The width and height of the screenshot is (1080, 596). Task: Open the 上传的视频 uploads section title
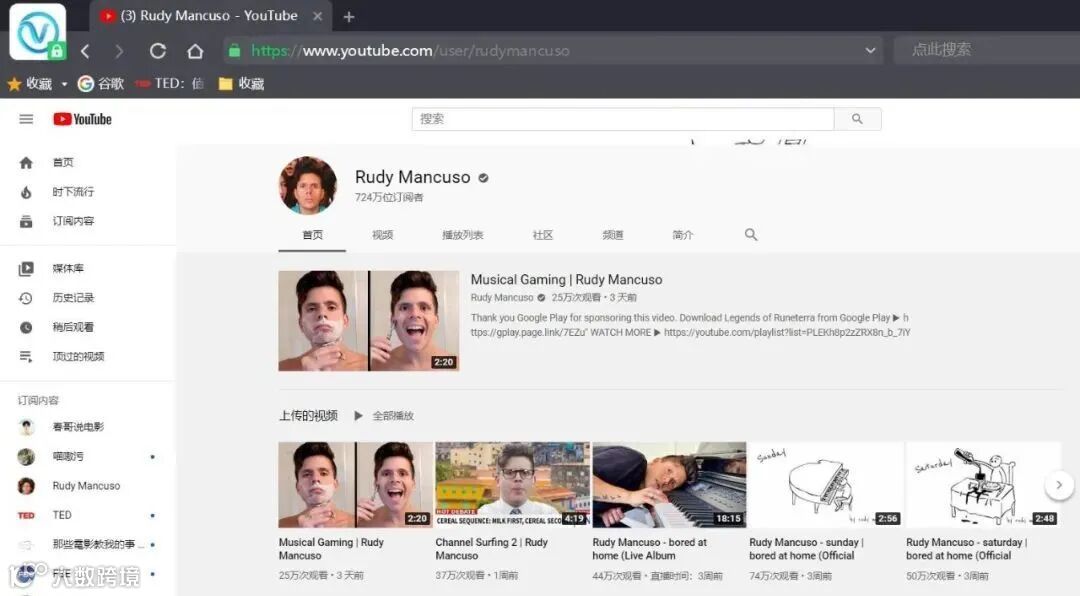click(308, 415)
